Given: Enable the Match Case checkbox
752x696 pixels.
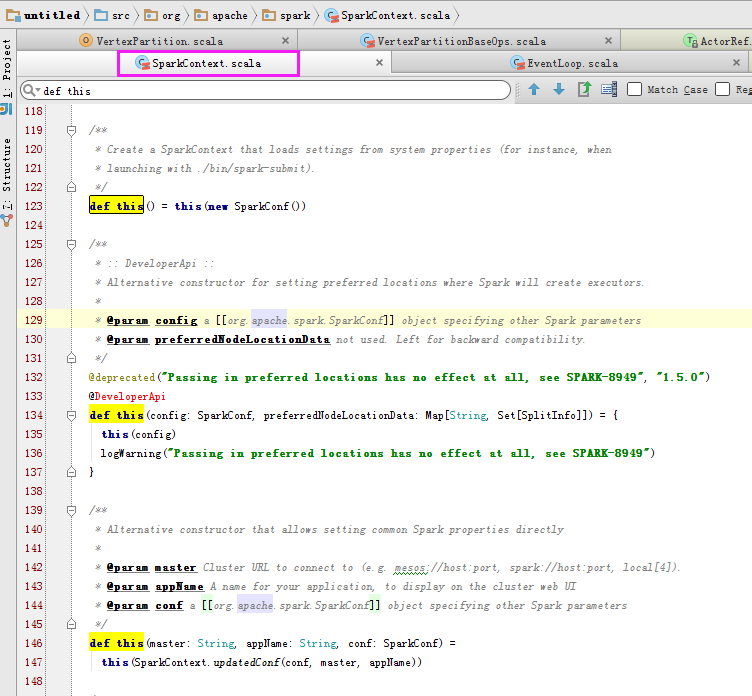Looking at the screenshot, I should pyautogui.click(x=635, y=90).
